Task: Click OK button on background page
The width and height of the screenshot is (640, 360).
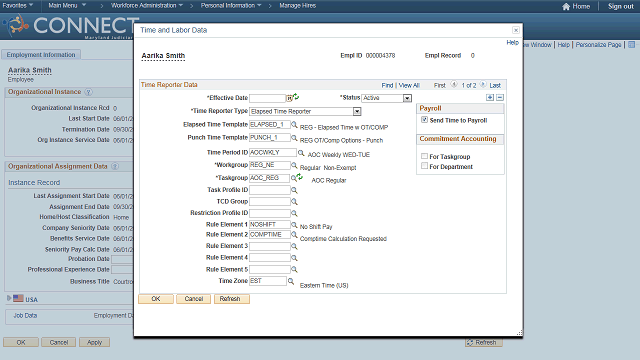Action: click(21, 342)
